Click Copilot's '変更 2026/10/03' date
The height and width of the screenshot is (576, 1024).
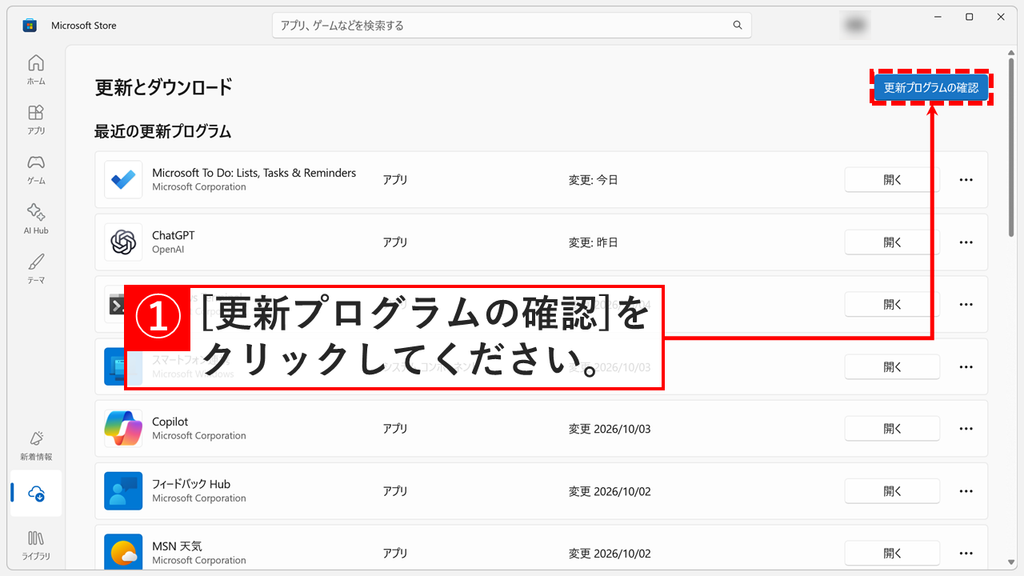coord(609,429)
